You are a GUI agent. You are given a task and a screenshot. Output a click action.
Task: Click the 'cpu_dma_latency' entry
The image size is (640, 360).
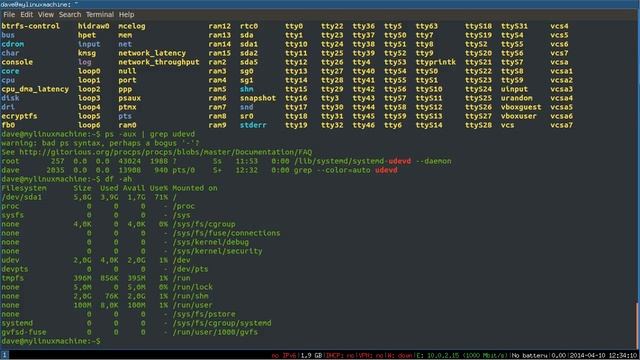(35, 89)
